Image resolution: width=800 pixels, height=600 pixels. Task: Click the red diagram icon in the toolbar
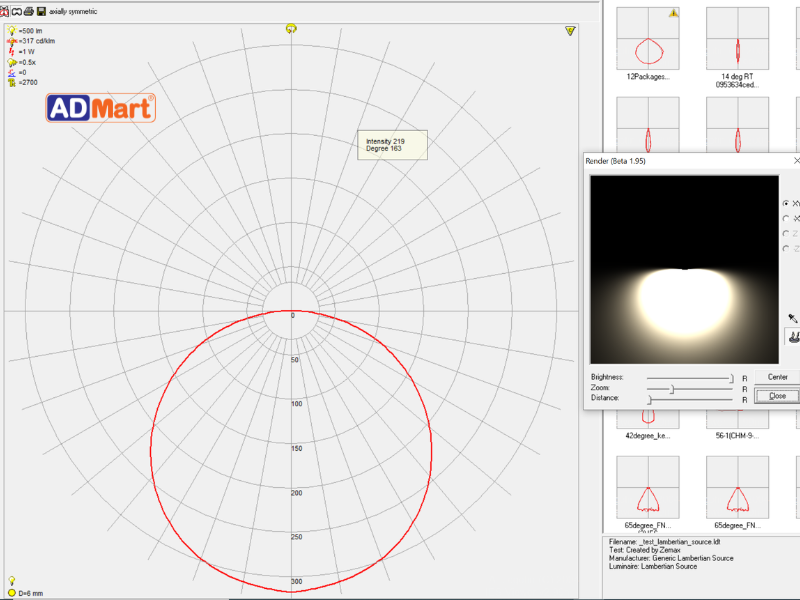(4, 11)
